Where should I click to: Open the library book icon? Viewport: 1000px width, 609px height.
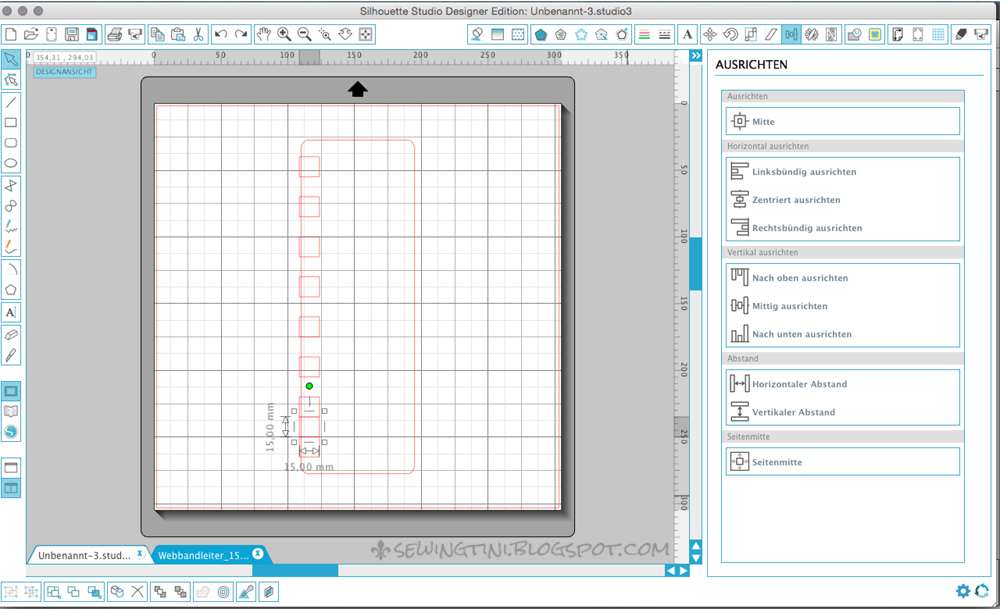pyautogui.click(x=11, y=411)
